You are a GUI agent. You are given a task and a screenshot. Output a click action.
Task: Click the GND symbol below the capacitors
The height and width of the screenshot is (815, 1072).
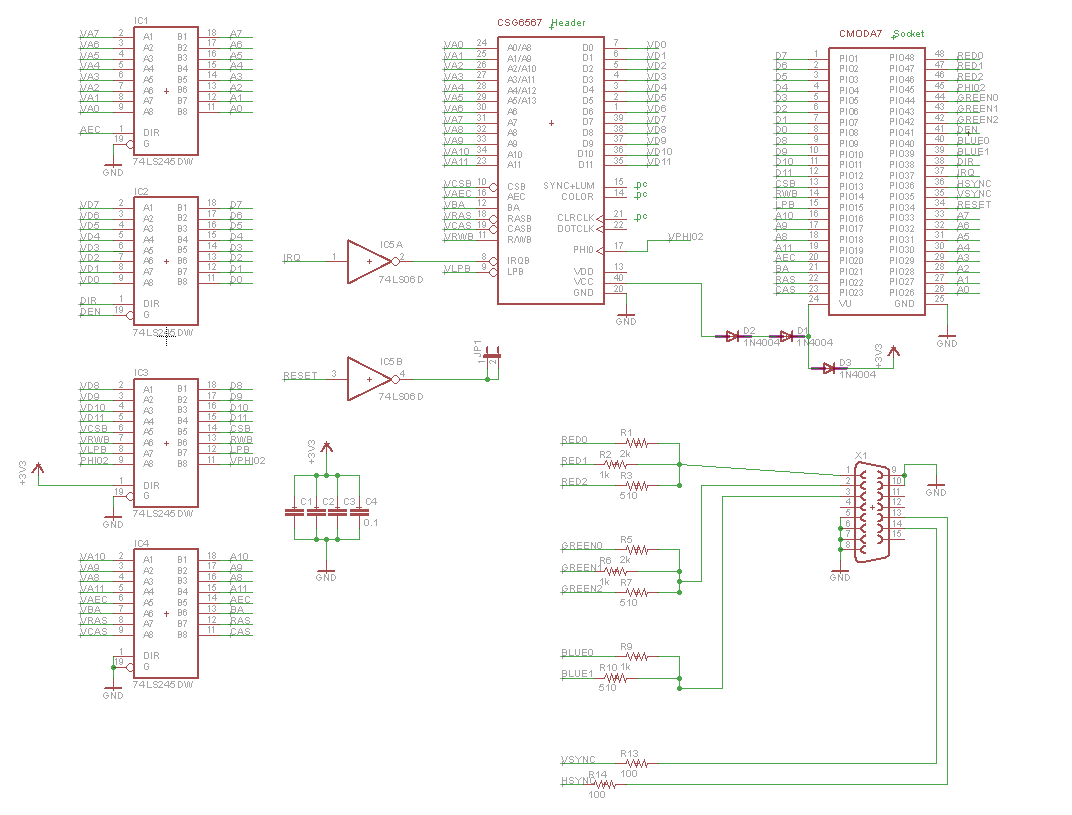326,570
